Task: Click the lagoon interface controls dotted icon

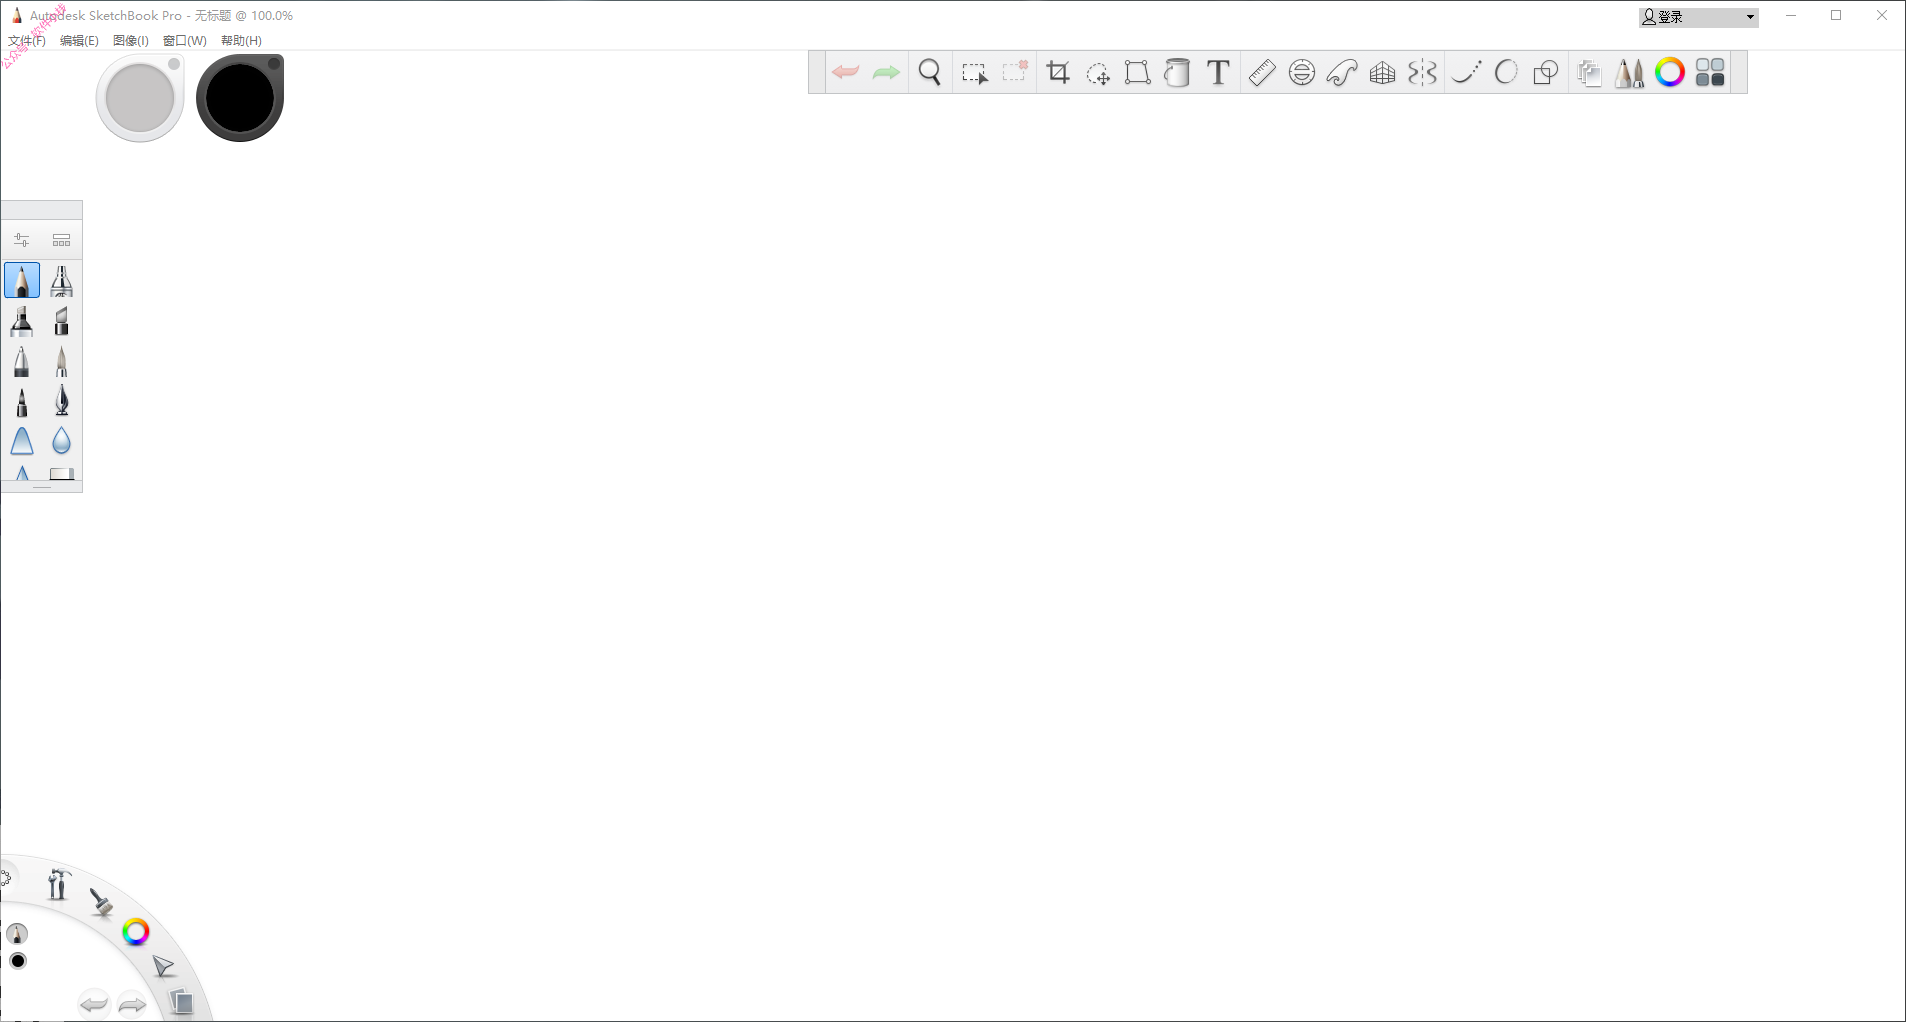Action: 5,879
